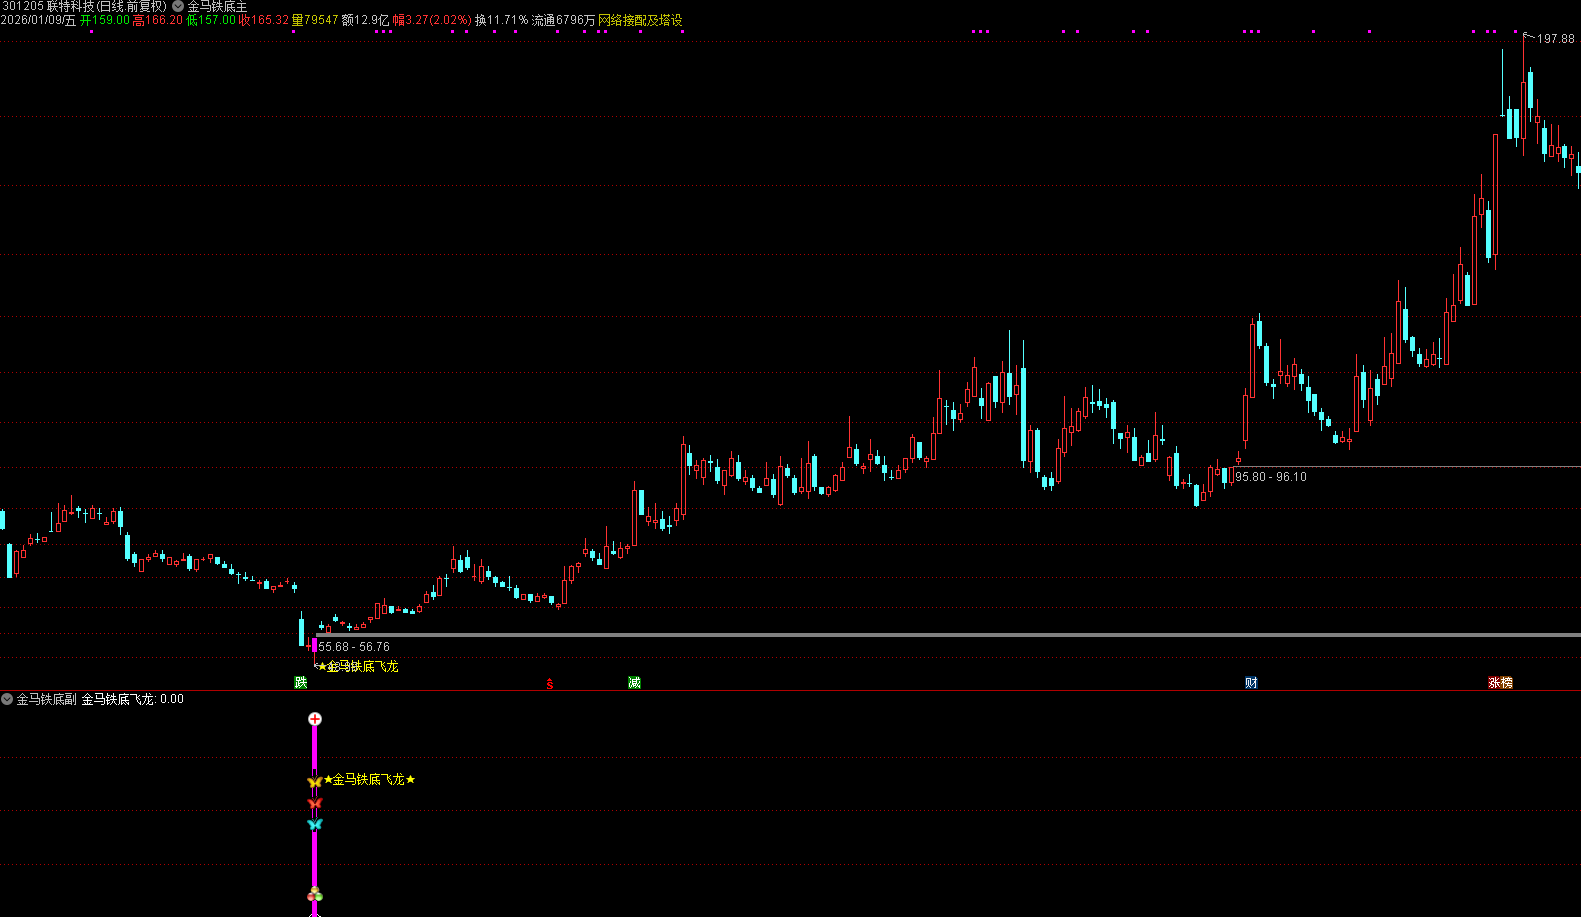Click the stock title 联特科技(日线,前复权)
The height and width of the screenshot is (917, 1581).
(106, 6)
